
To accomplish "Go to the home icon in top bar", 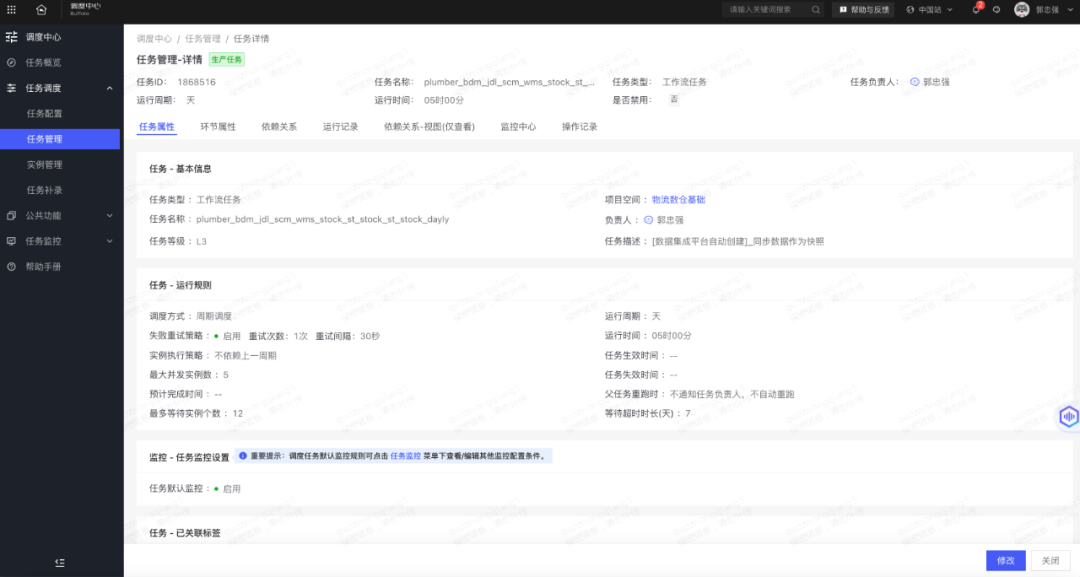I will [x=41, y=10].
